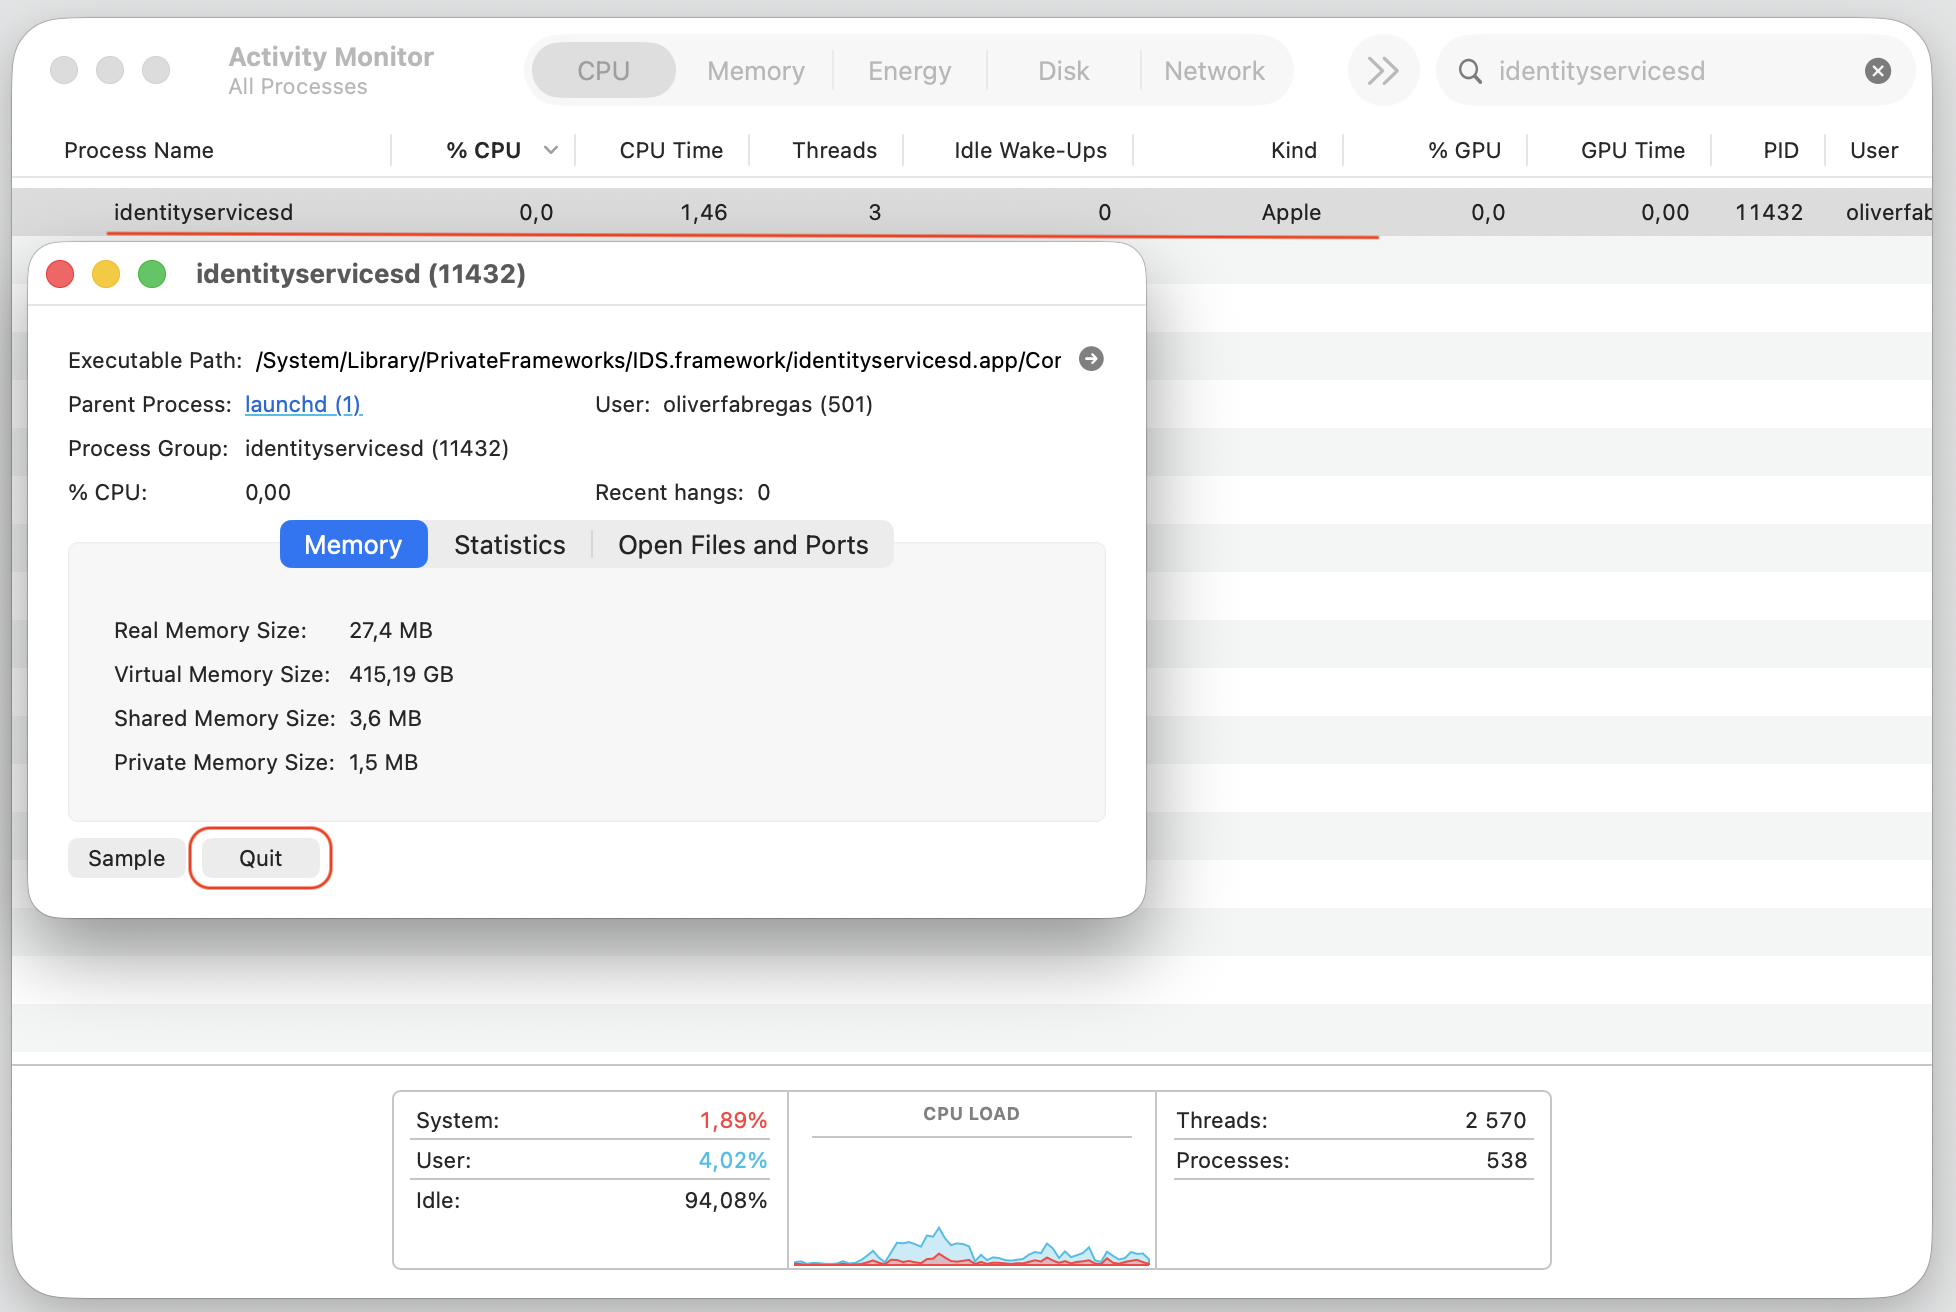Viewport: 1956px width, 1312px height.
Task: Minimize the identityservicesd info window
Action: coord(106,274)
